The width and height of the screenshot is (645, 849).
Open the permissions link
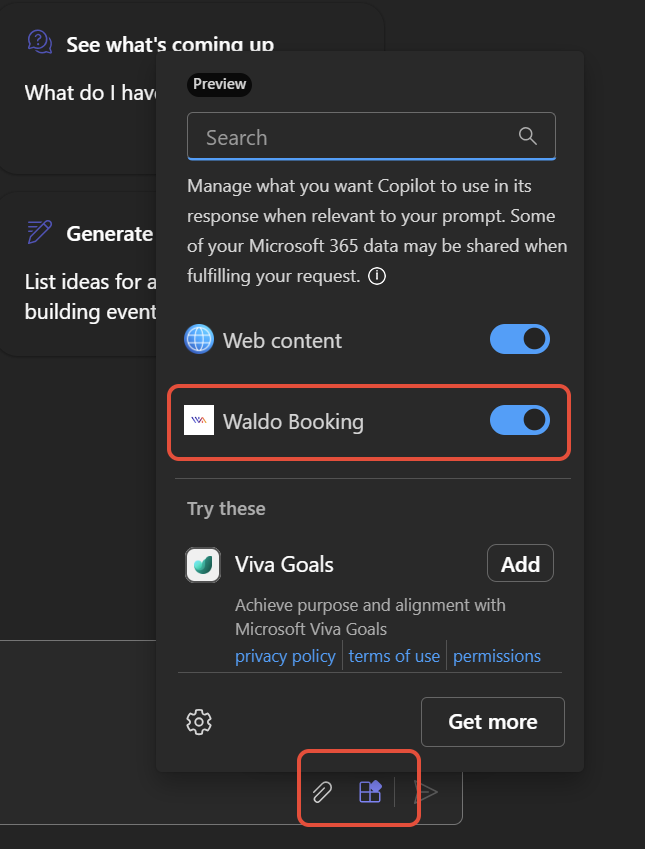[497, 656]
